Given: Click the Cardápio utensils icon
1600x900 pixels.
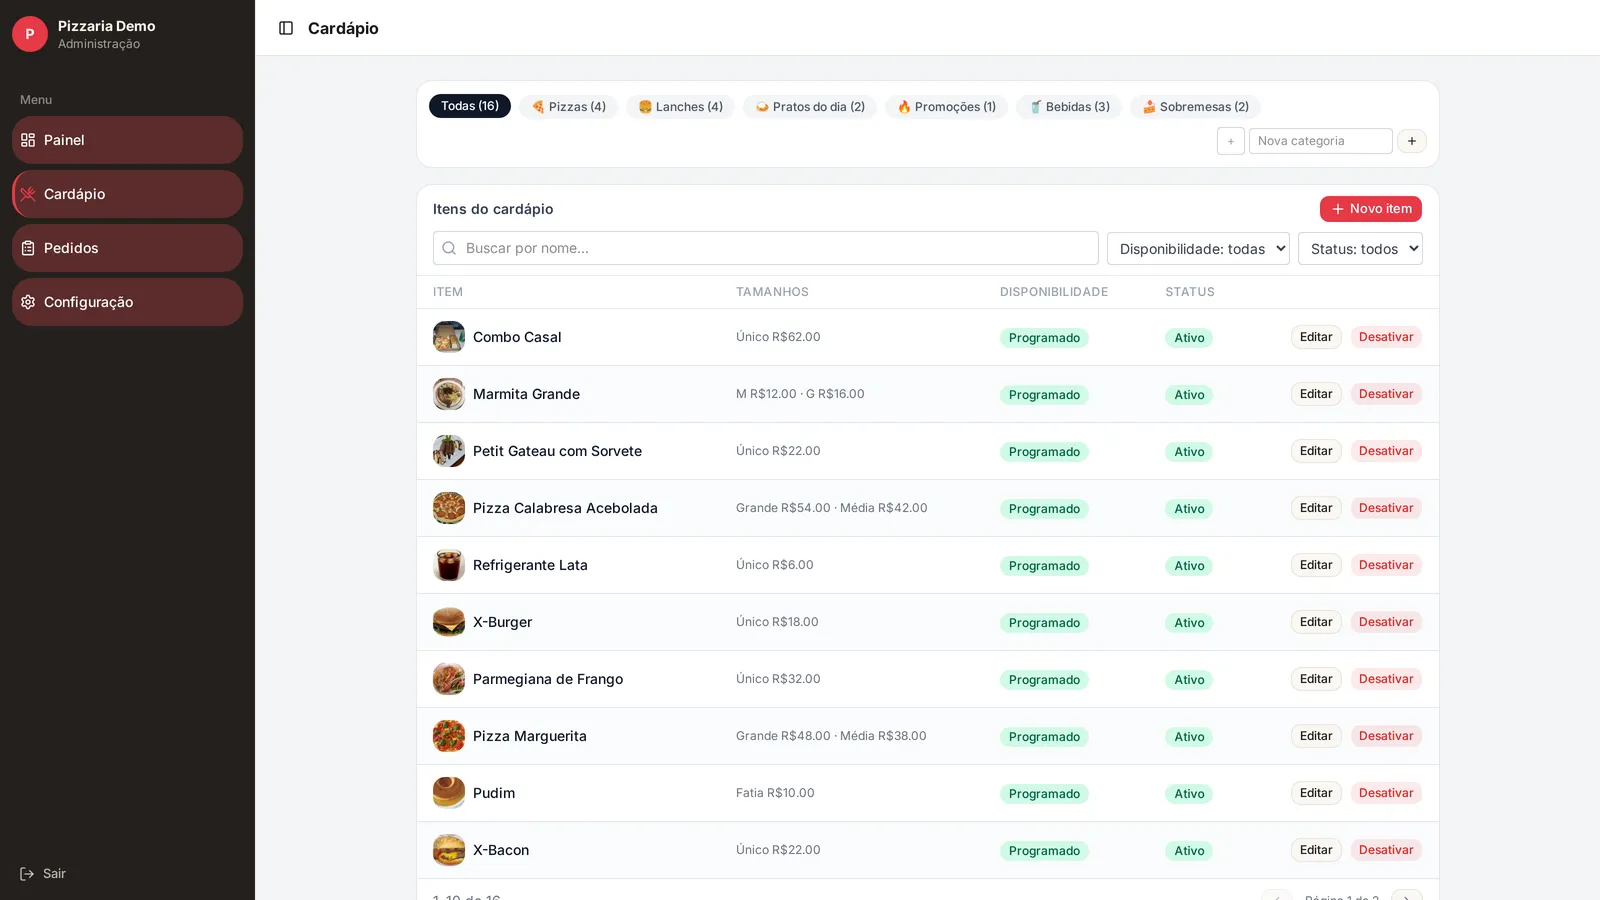Looking at the screenshot, I should (28, 194).
